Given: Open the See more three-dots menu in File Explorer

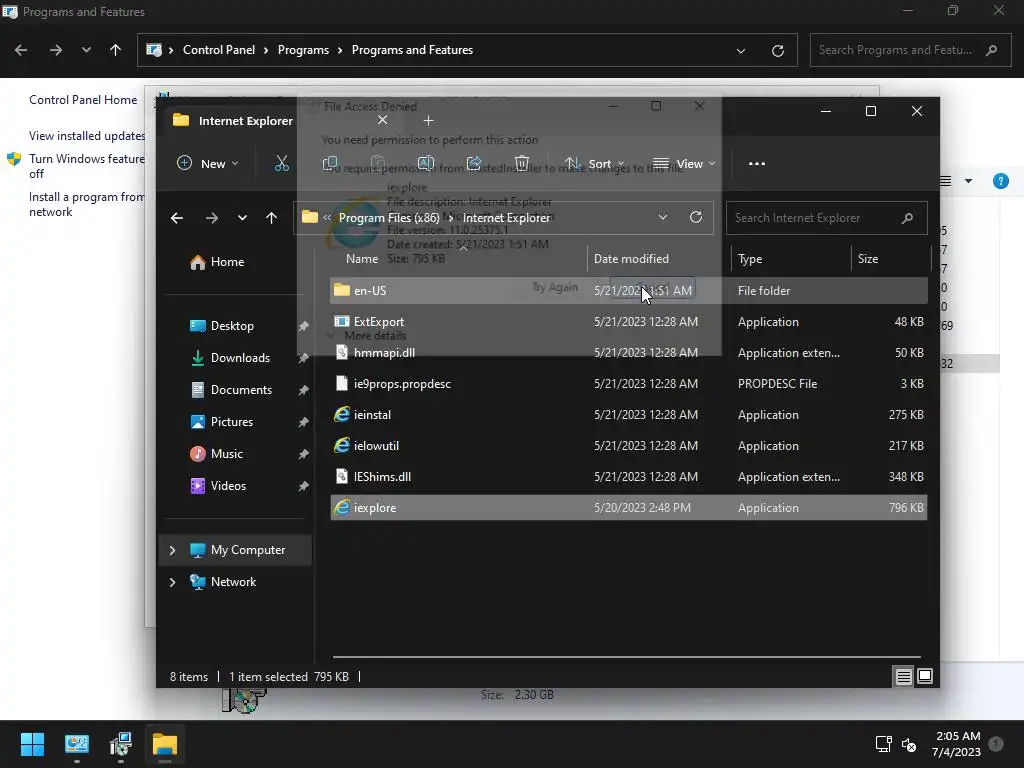Looking at the screenshot, I should [x=757, y=164].
